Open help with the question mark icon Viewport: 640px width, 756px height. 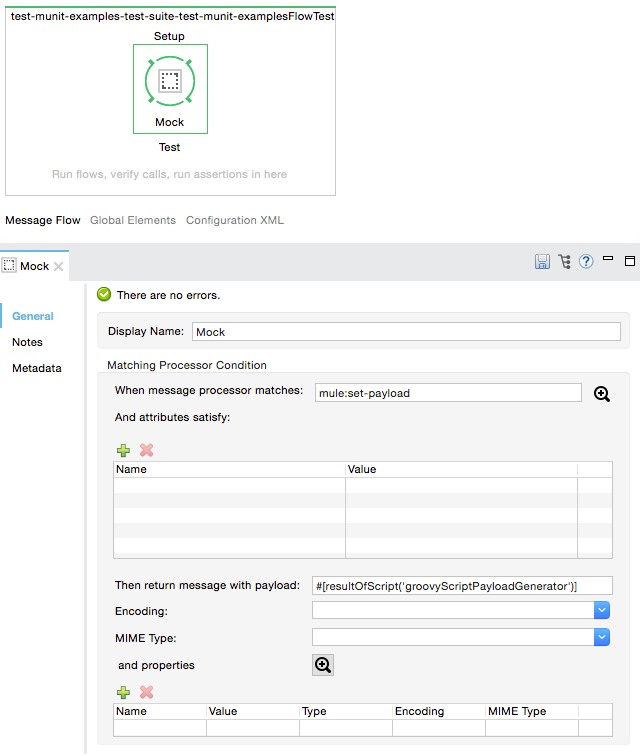(586, 262)
